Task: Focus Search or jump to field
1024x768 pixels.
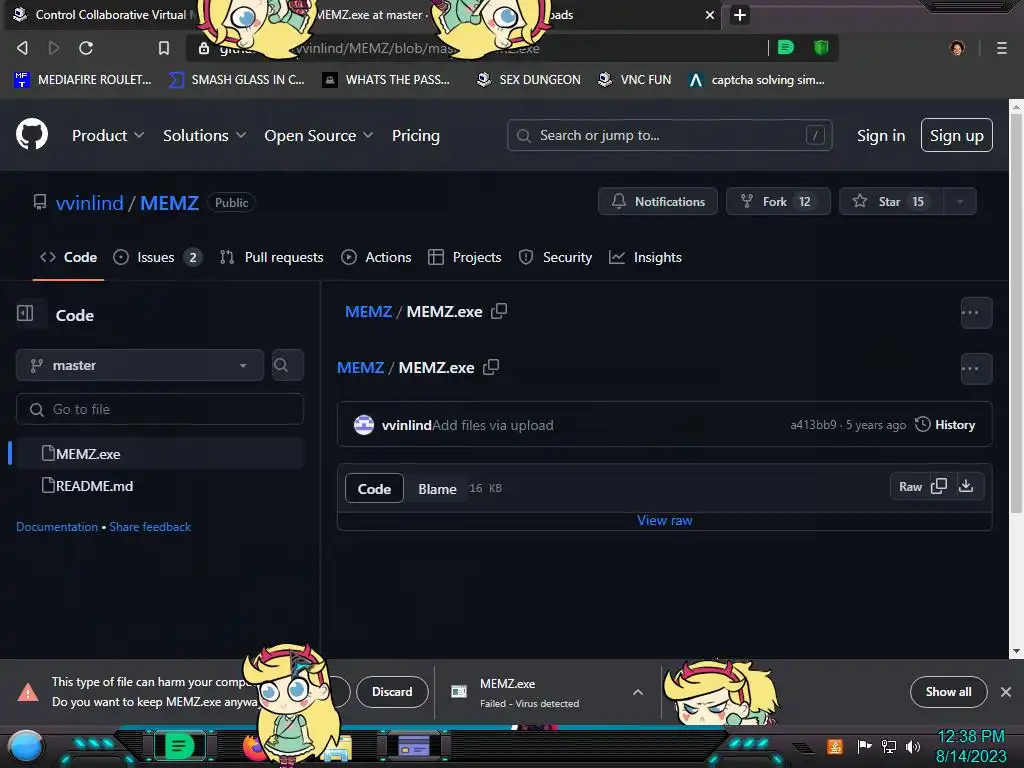Action: tap(669, 135)
